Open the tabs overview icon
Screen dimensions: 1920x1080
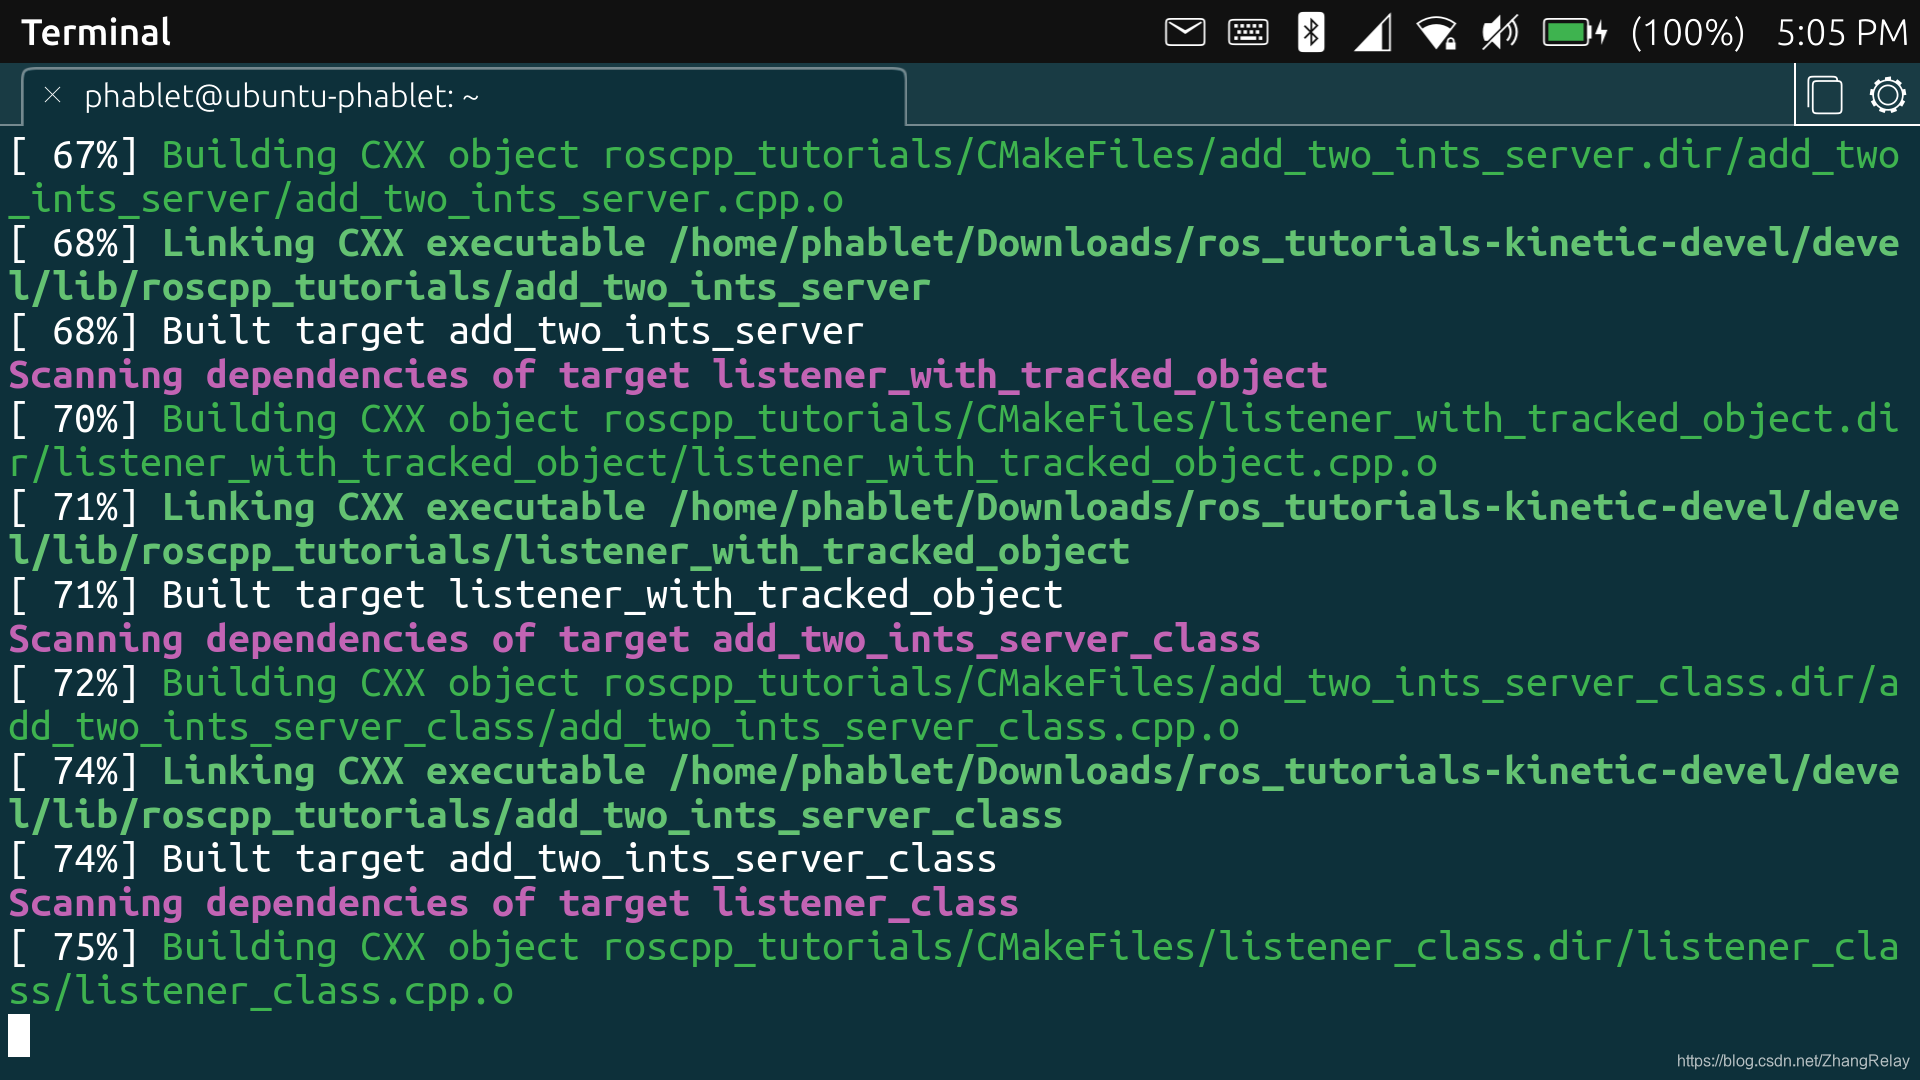[x=1825, y=96]
